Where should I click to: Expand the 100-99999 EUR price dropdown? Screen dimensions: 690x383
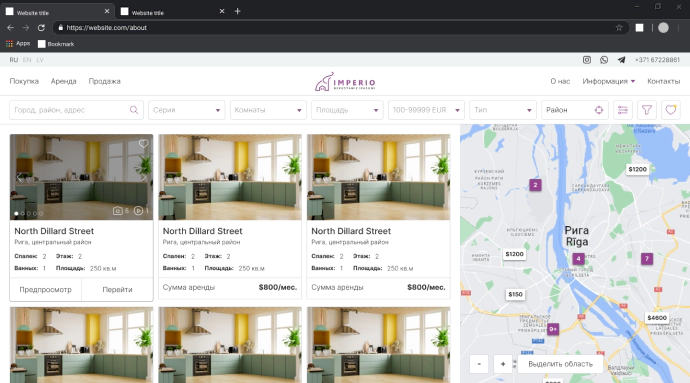click(426, 110)
